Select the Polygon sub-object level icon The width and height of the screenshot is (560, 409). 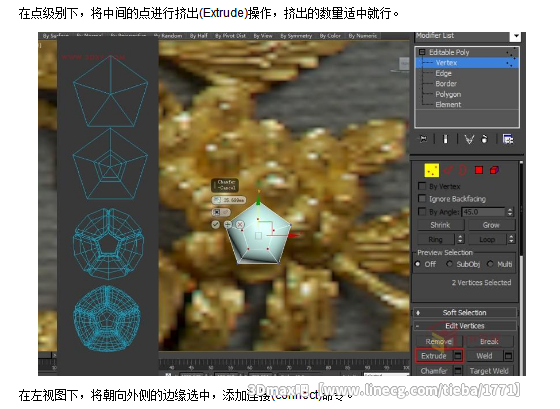click(479, 170)
